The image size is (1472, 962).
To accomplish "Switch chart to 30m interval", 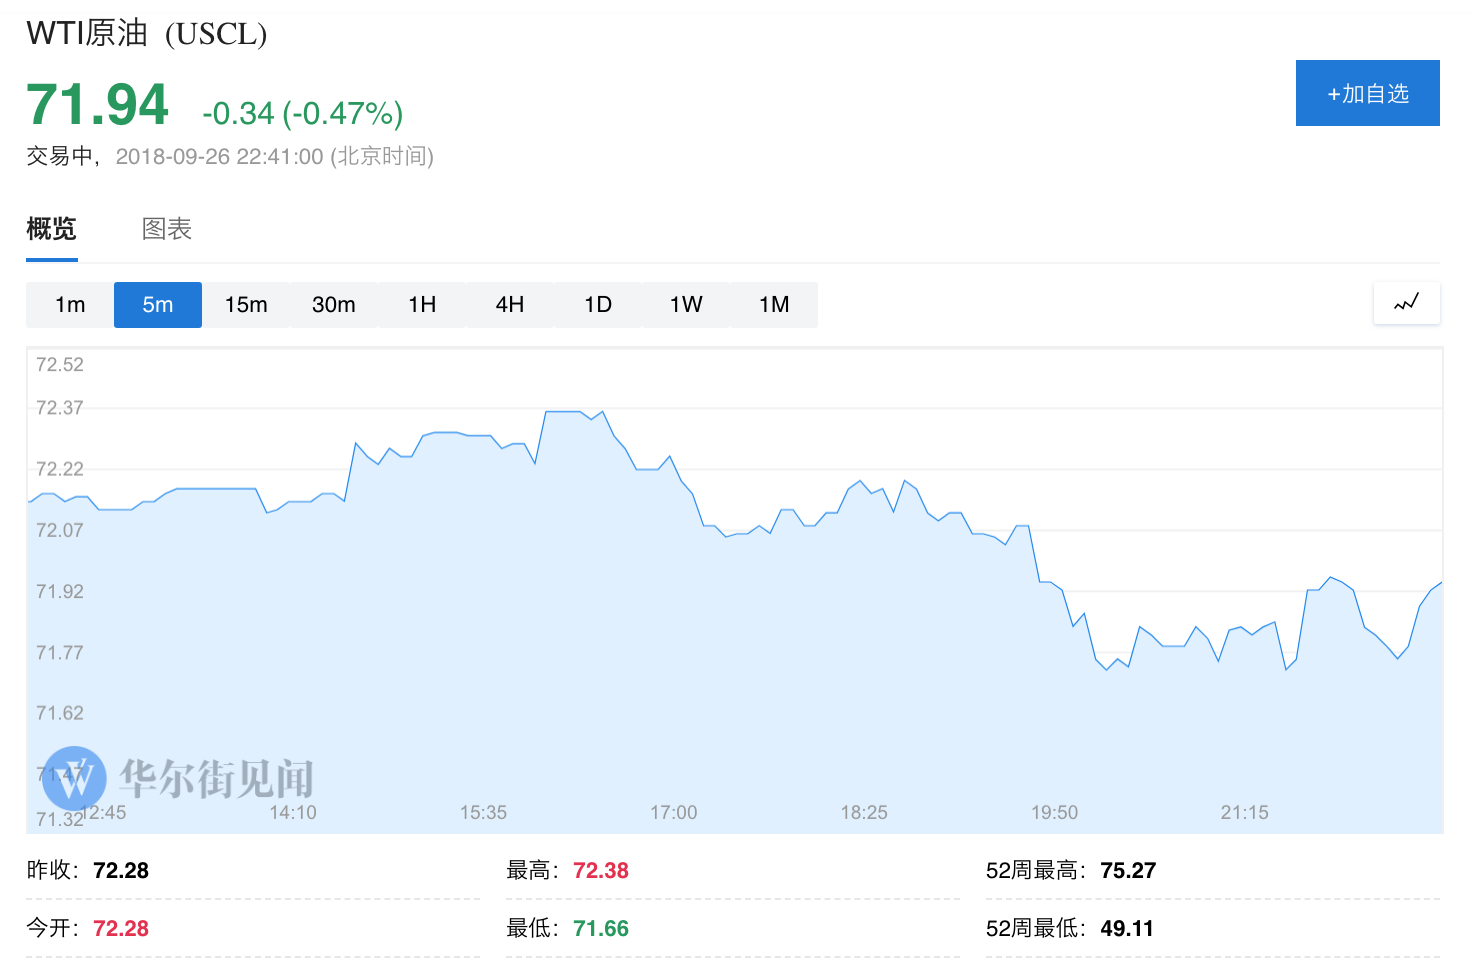I will tap(334, 305).
